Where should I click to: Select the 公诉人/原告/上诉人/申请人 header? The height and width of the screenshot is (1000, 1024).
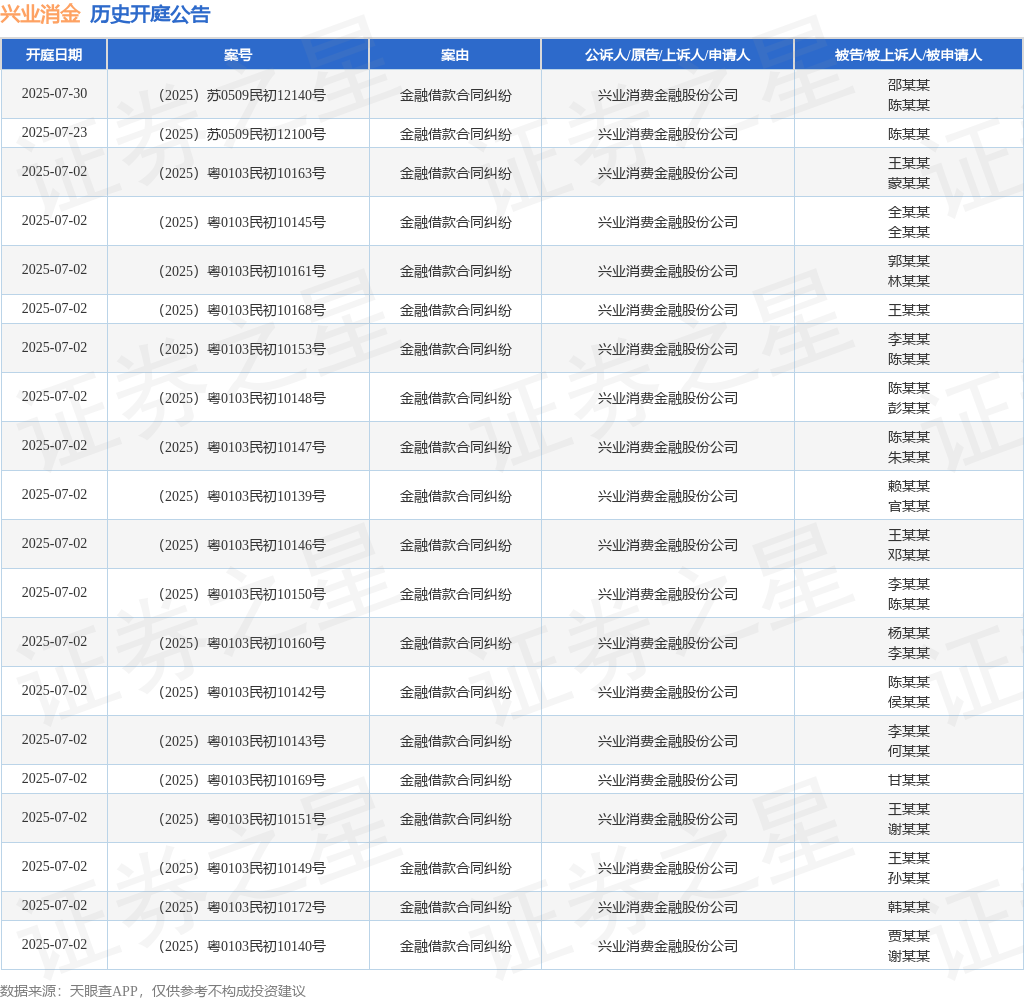pyautogui.click(x=667, y=55)
